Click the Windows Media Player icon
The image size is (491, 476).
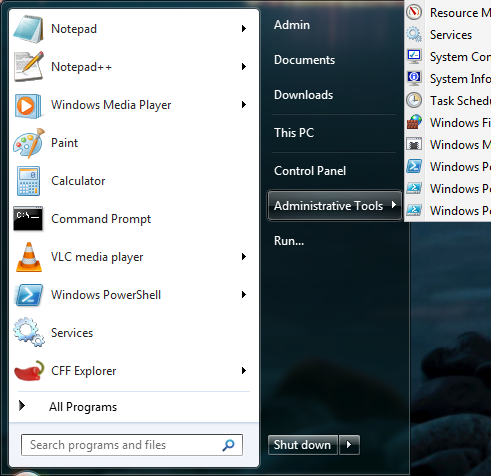pyautogui.click(x=28, y=106)
